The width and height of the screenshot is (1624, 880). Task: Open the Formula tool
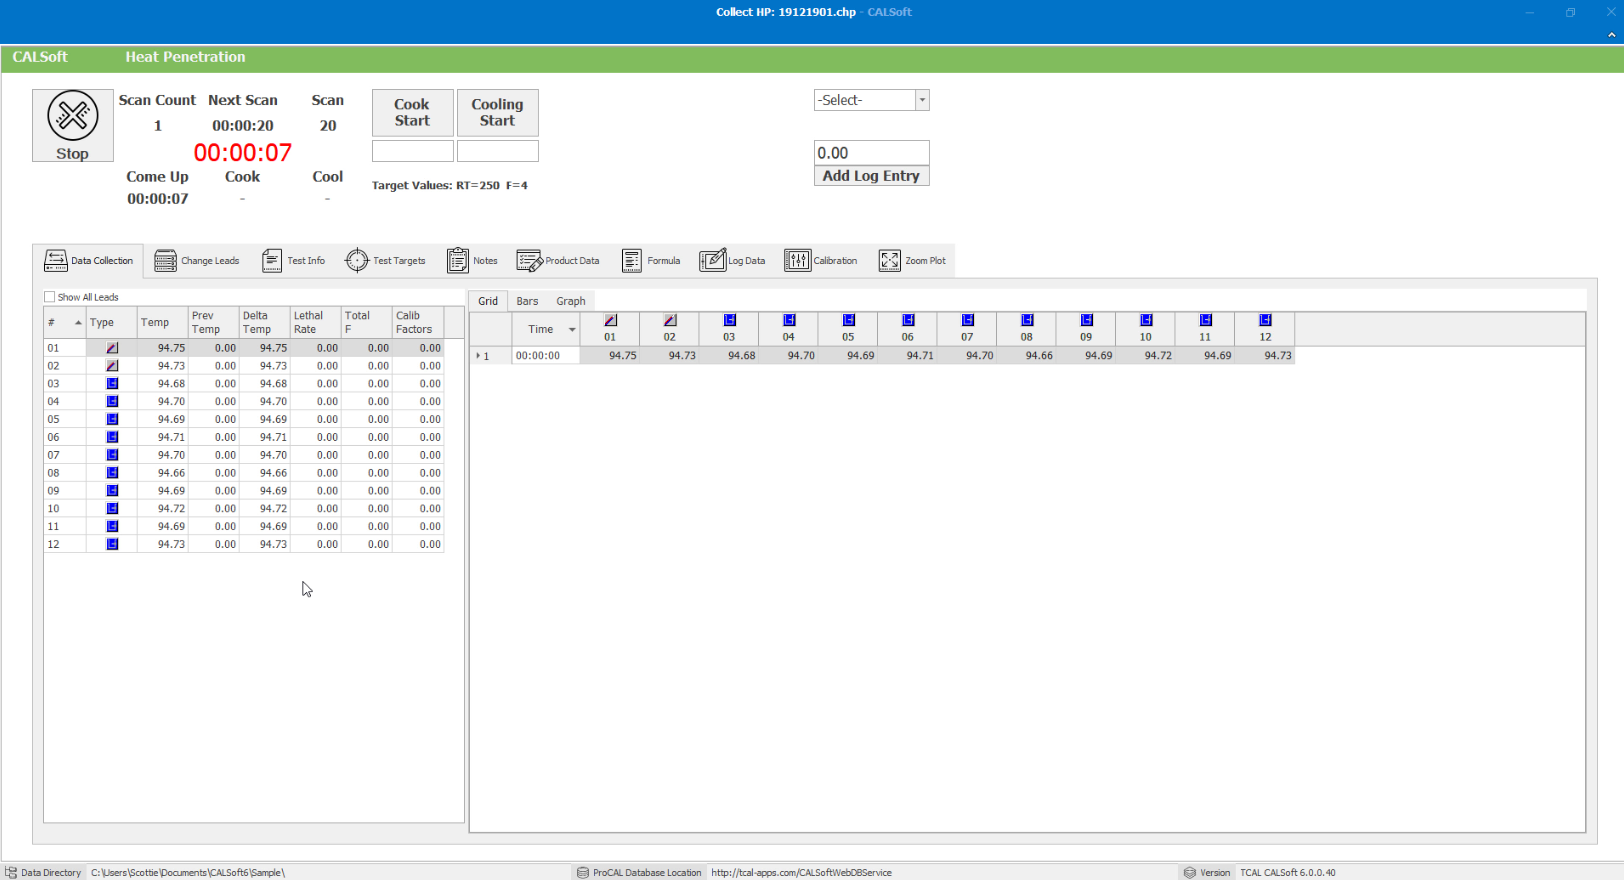click(650, 261)
